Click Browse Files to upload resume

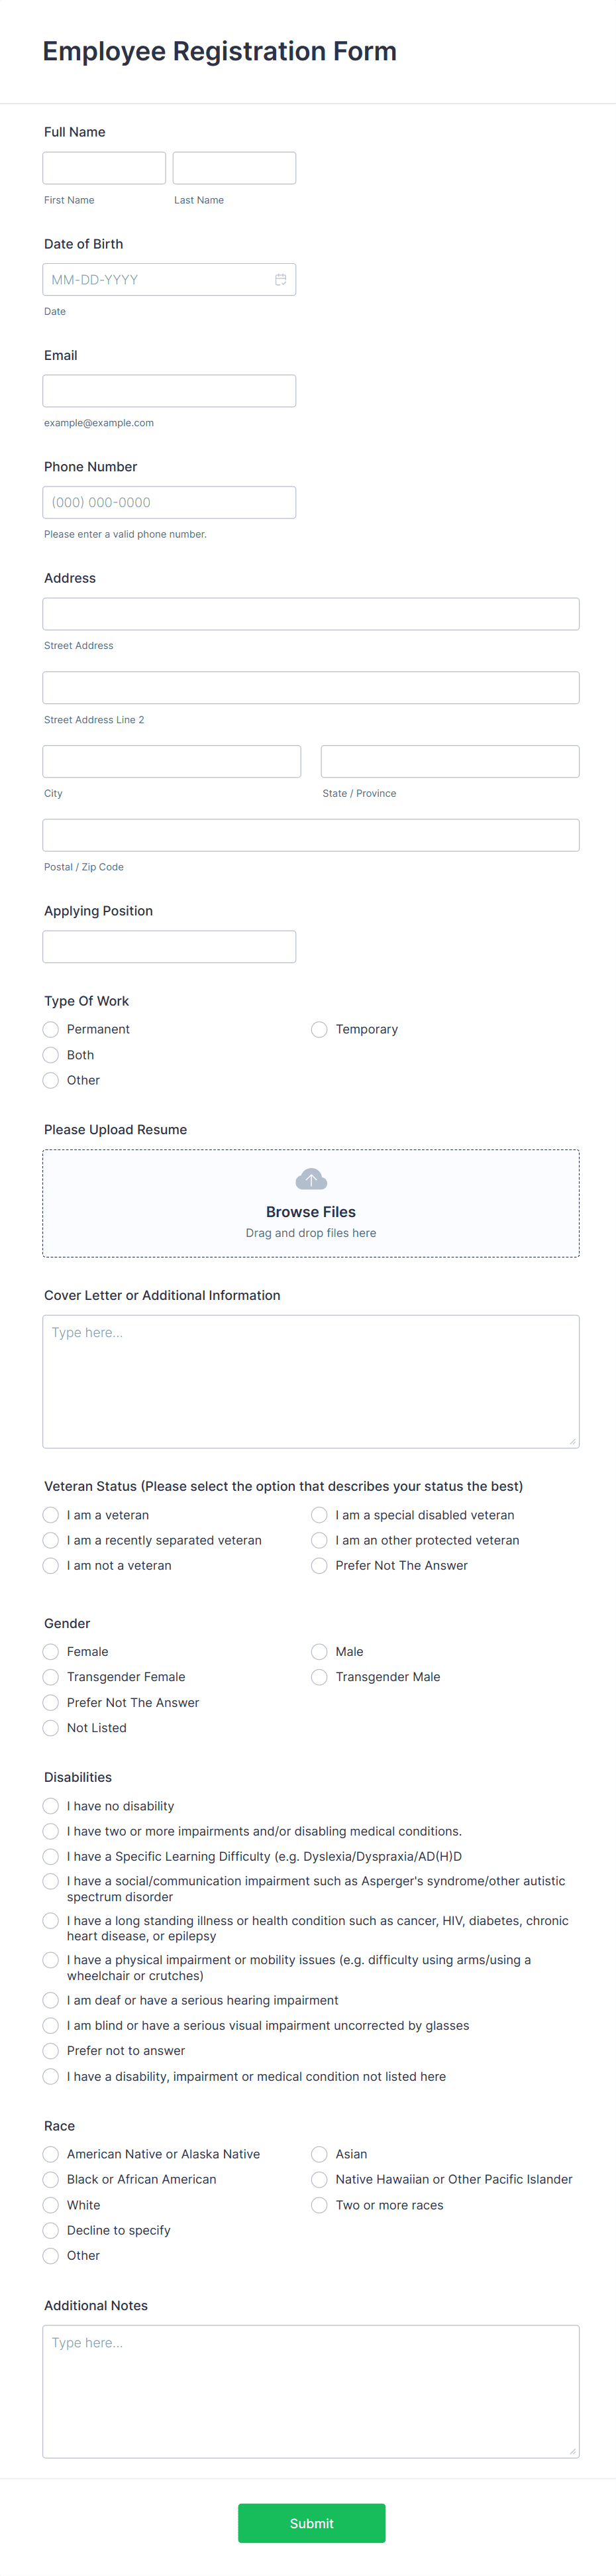311,1211
